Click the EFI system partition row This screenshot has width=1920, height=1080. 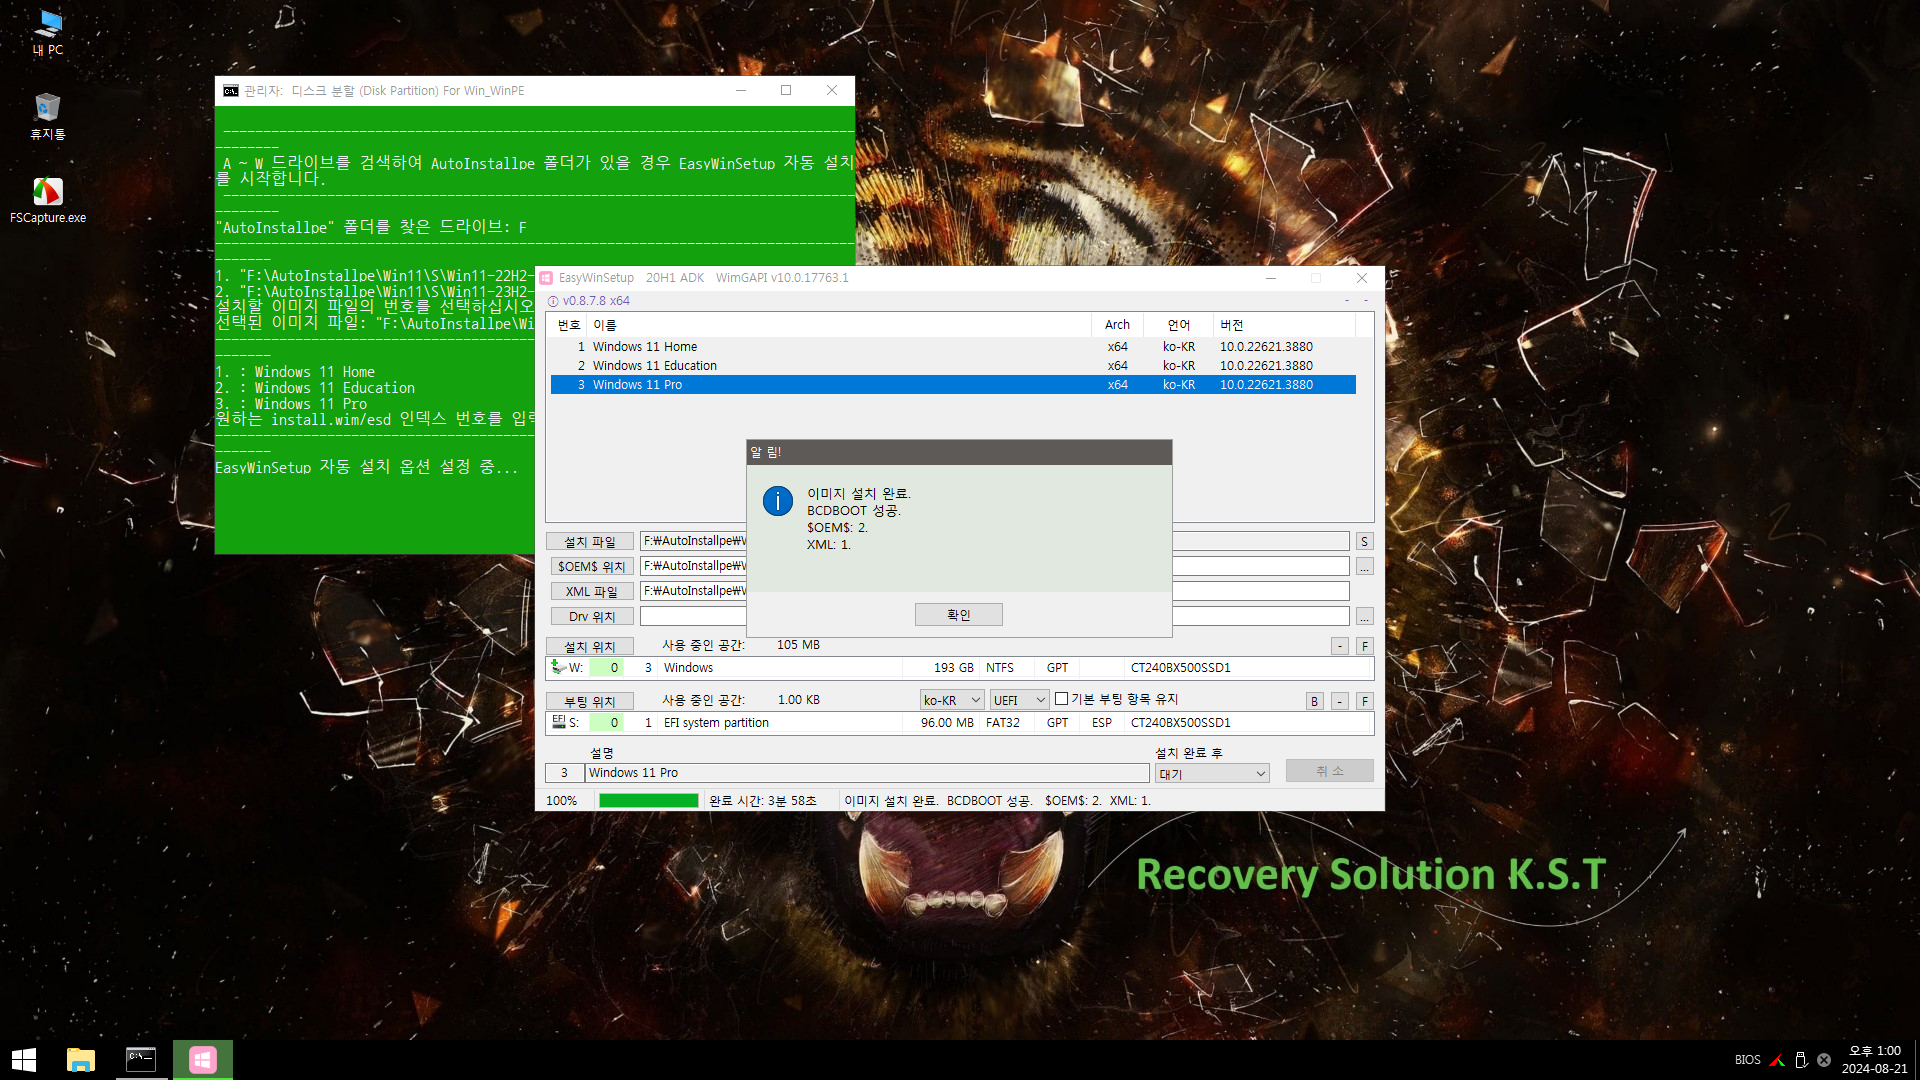pos(960,723)
